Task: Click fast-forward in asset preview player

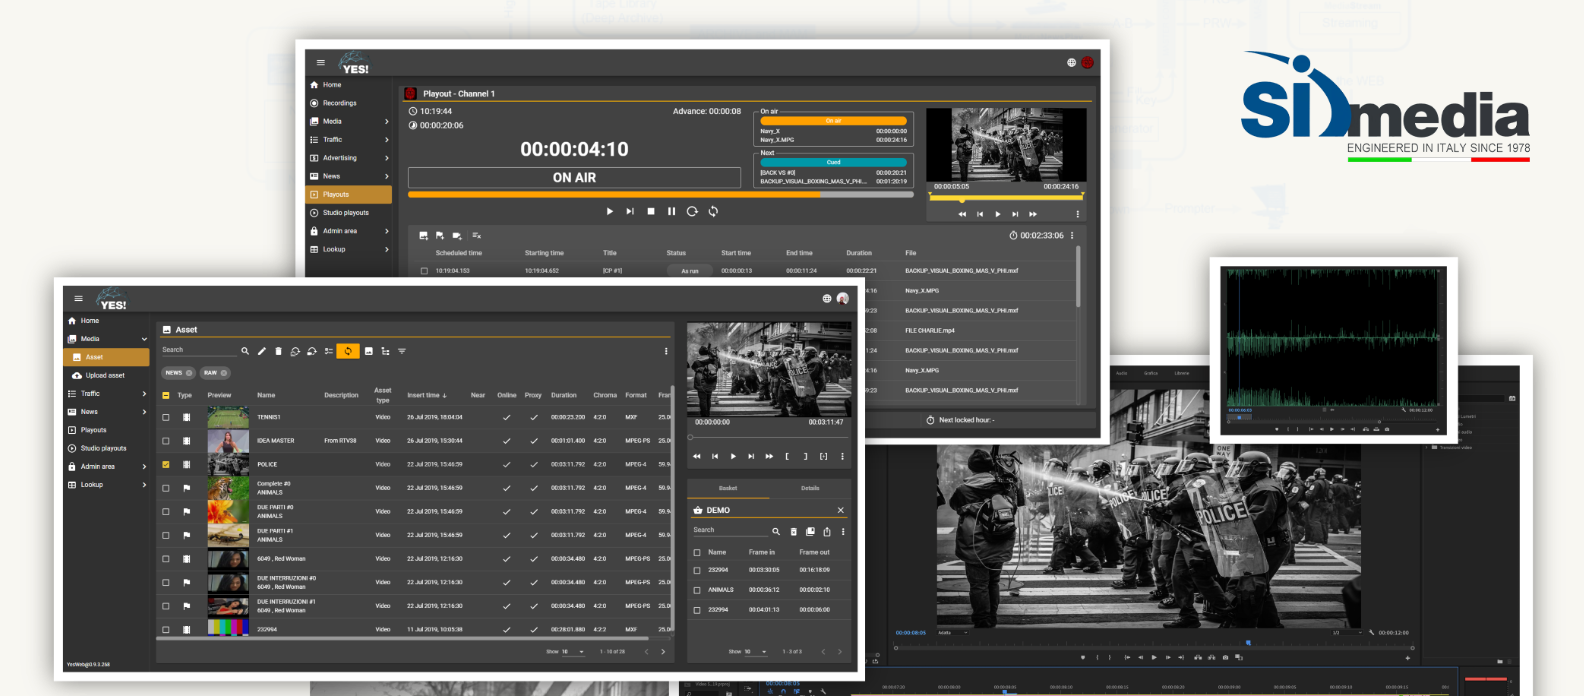Action: click(769, 456)
